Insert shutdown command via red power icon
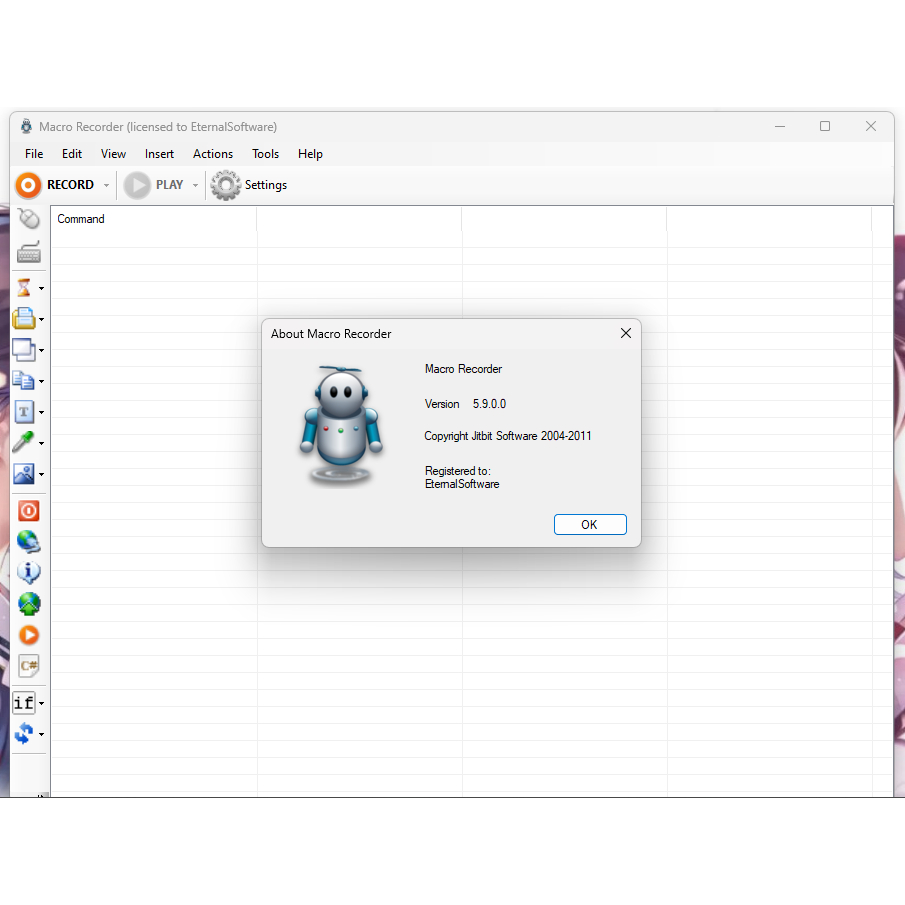Viewport: 905px width, 905px height. point(28,511)
